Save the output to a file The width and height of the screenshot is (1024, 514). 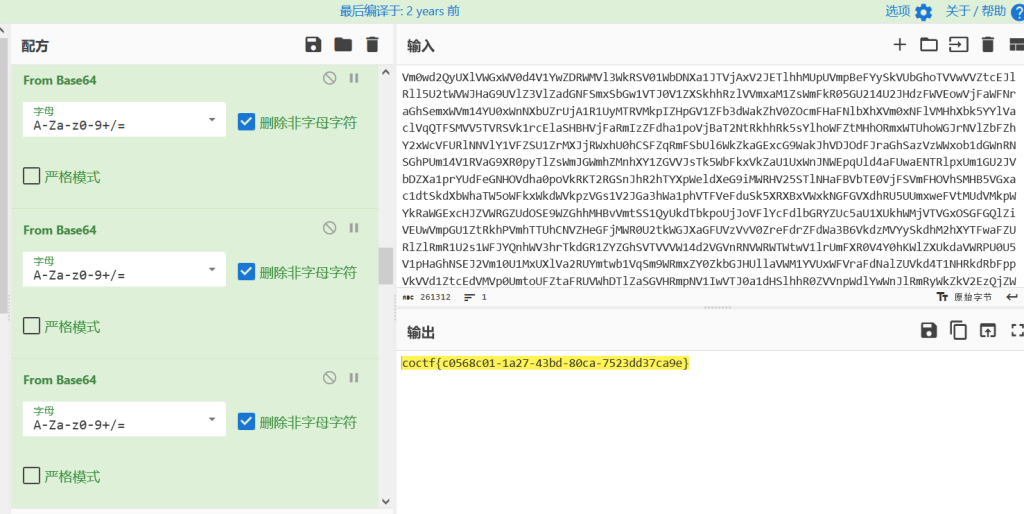coord(929,330)
